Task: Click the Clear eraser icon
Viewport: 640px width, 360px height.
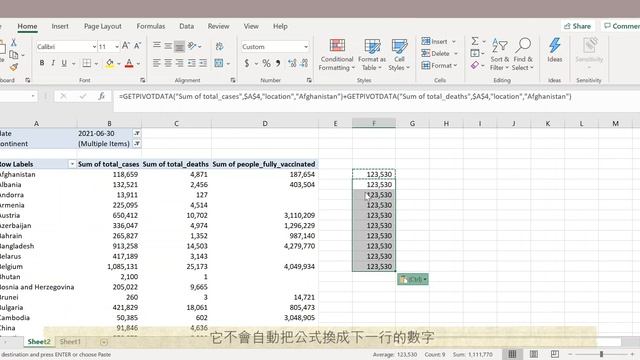Action: coord(475,65)
